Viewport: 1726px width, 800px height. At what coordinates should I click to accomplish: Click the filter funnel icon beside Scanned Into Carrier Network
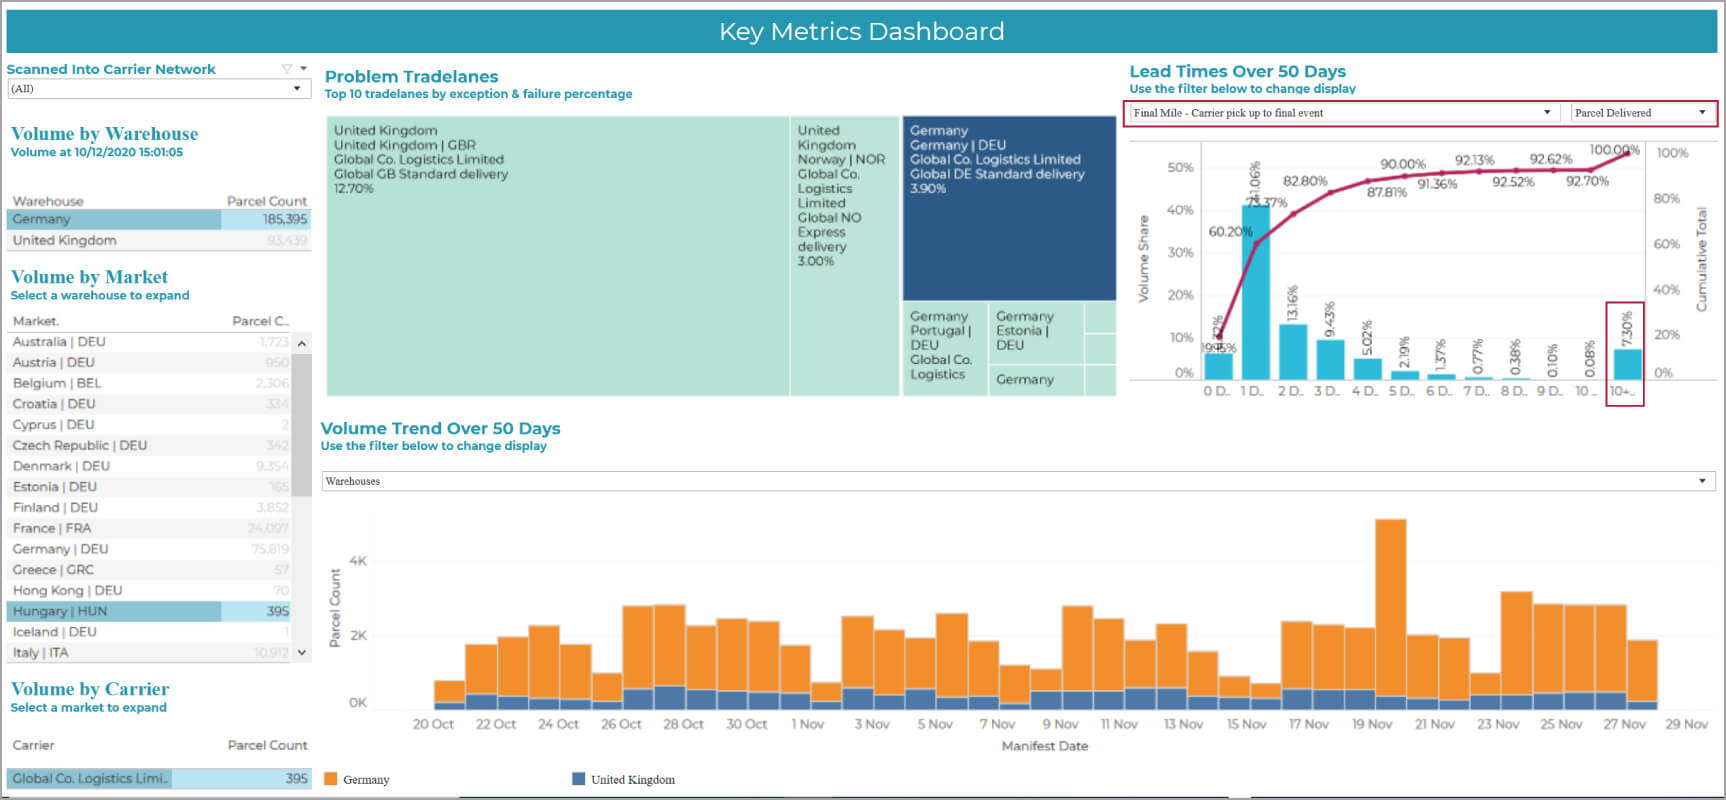click(287, 69)
